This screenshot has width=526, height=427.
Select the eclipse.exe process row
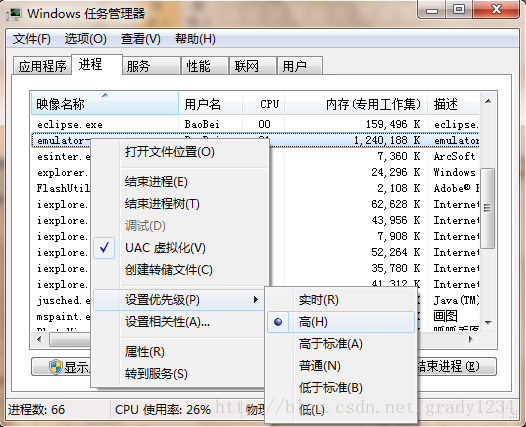pos(255,124)
